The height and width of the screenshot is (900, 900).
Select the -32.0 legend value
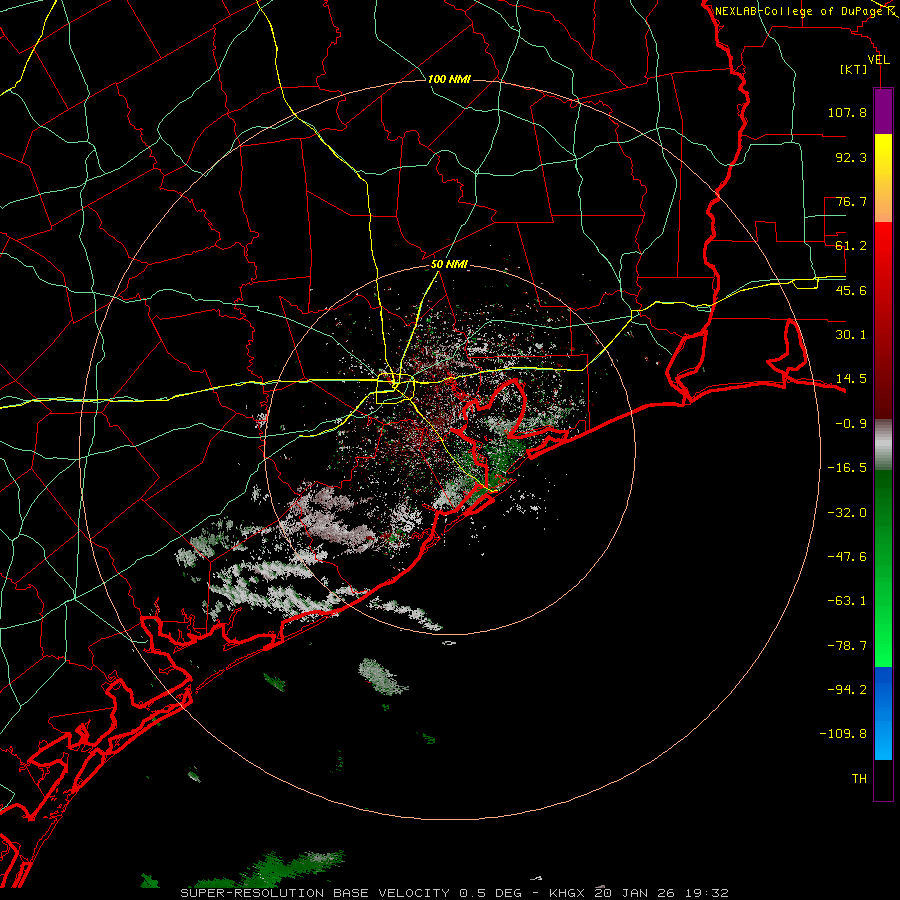click(847, 513)
